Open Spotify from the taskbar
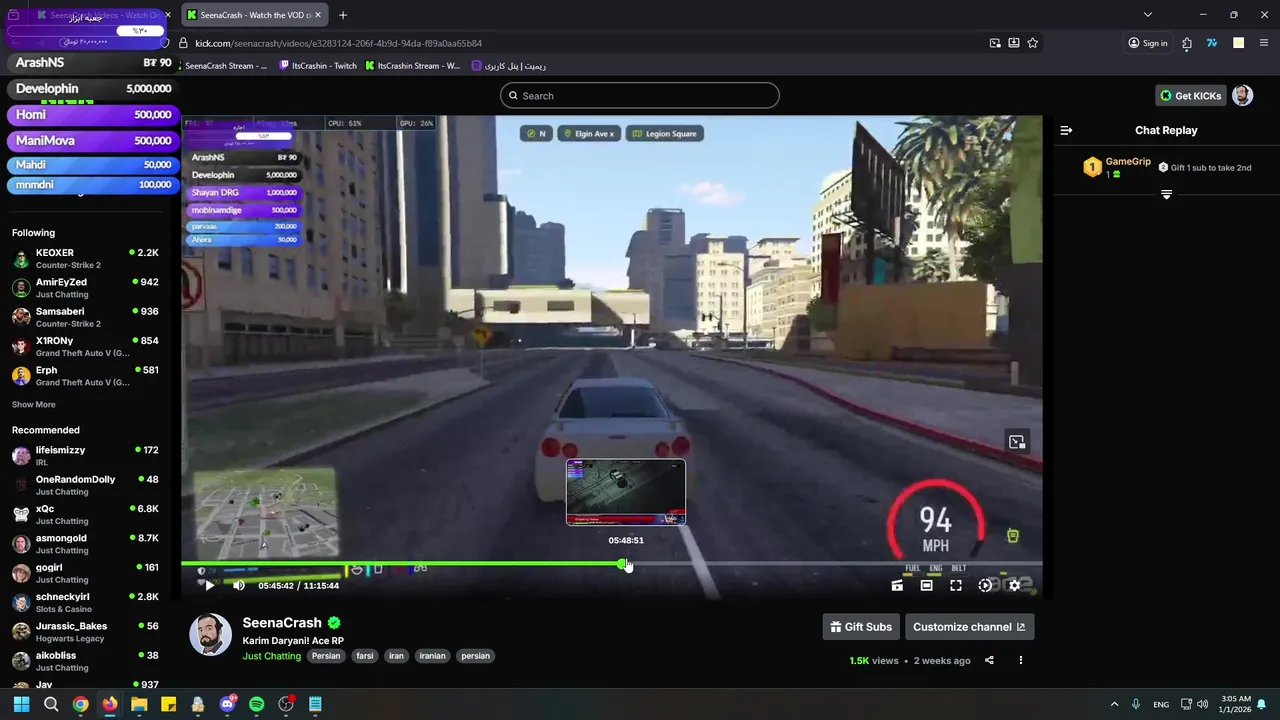Screen dimensions: 1280x720 [x=256, y=704]
